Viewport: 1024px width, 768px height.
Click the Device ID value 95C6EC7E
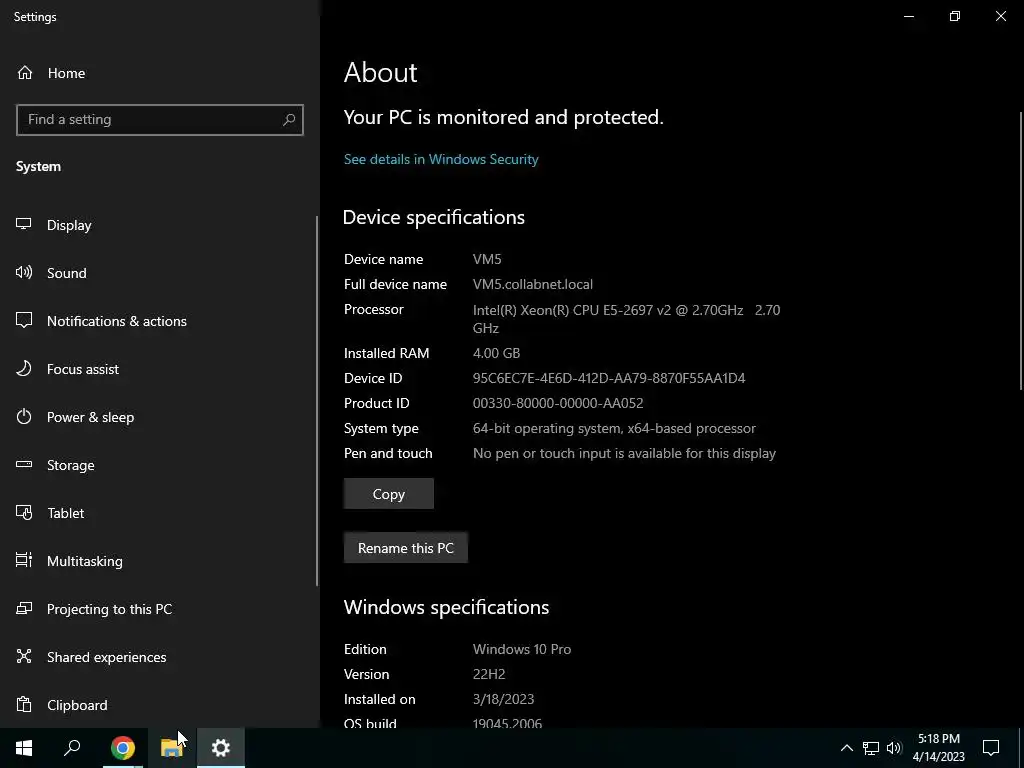click(609, 378)
